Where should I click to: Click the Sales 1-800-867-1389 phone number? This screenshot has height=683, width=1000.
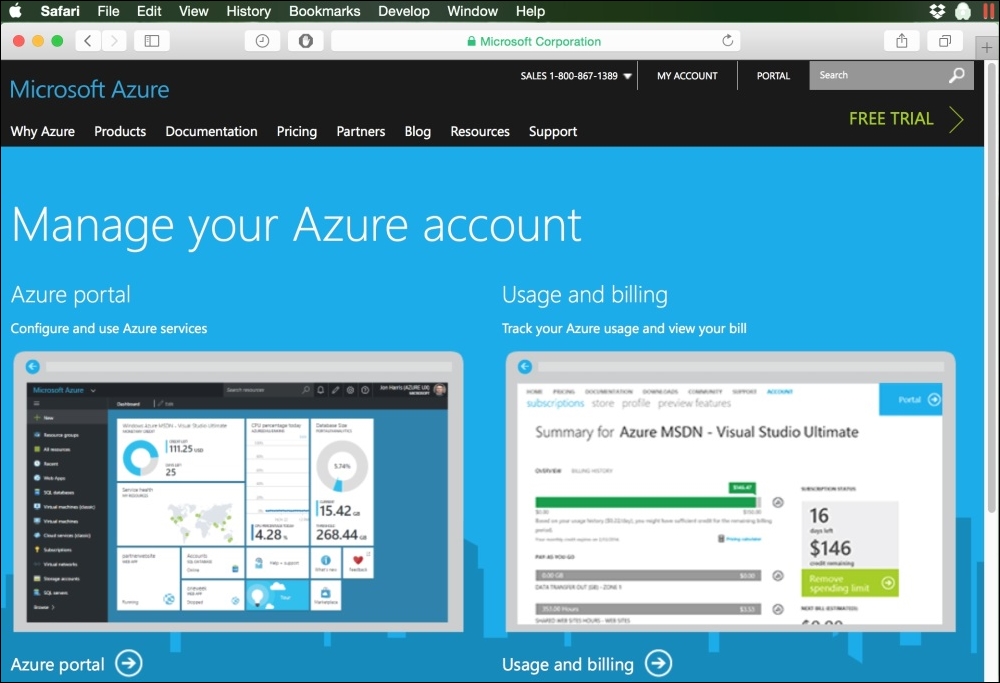(x=569, y=76)
